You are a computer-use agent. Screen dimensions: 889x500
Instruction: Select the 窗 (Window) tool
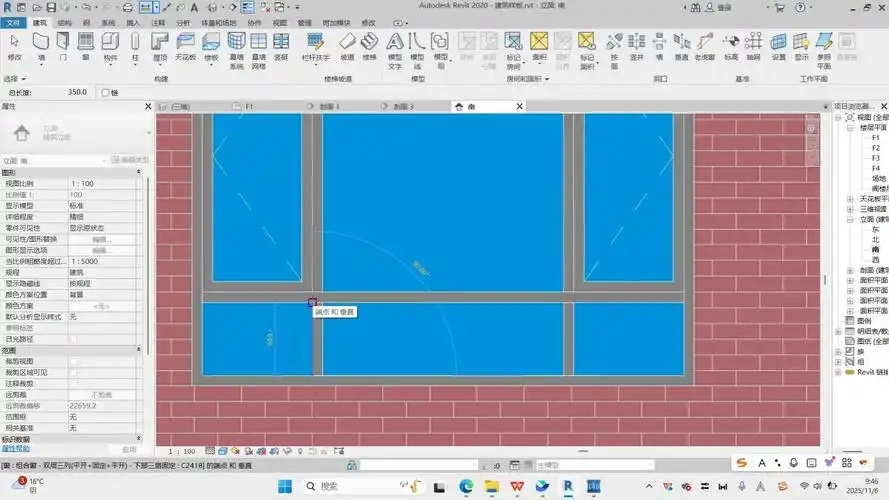[x=86, y=46]
